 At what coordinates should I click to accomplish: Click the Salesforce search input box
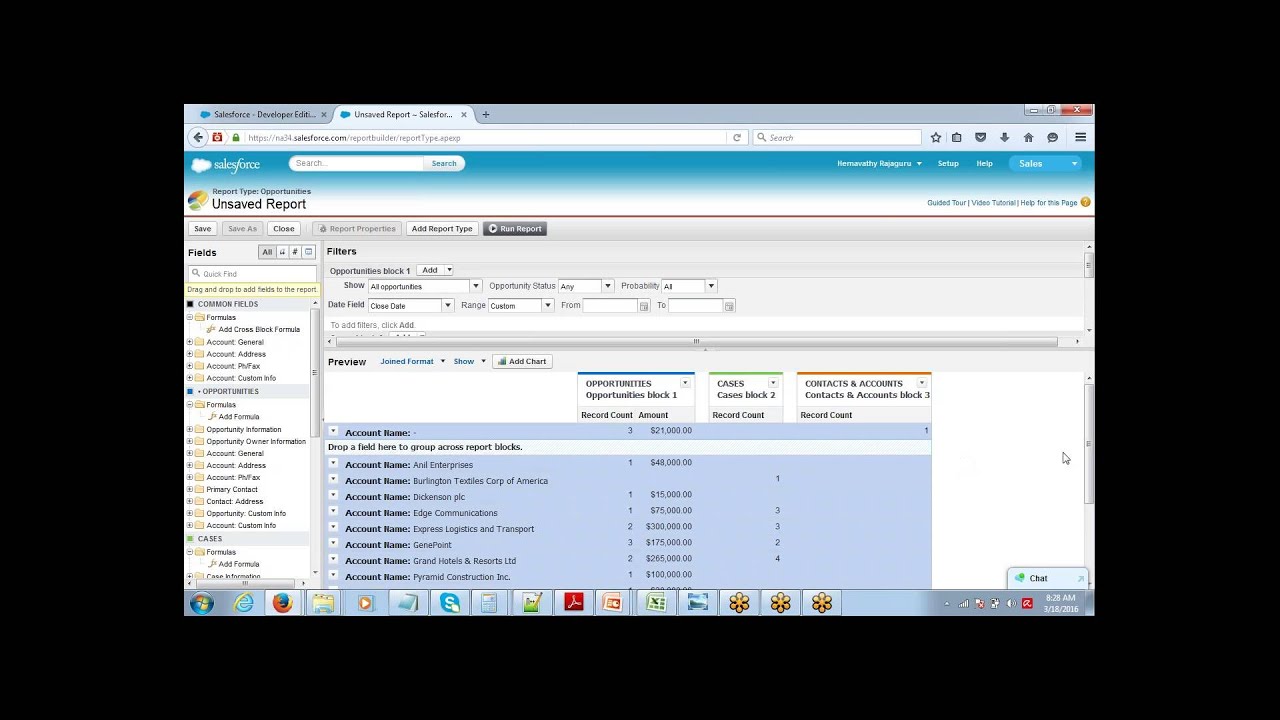[357, 164]
